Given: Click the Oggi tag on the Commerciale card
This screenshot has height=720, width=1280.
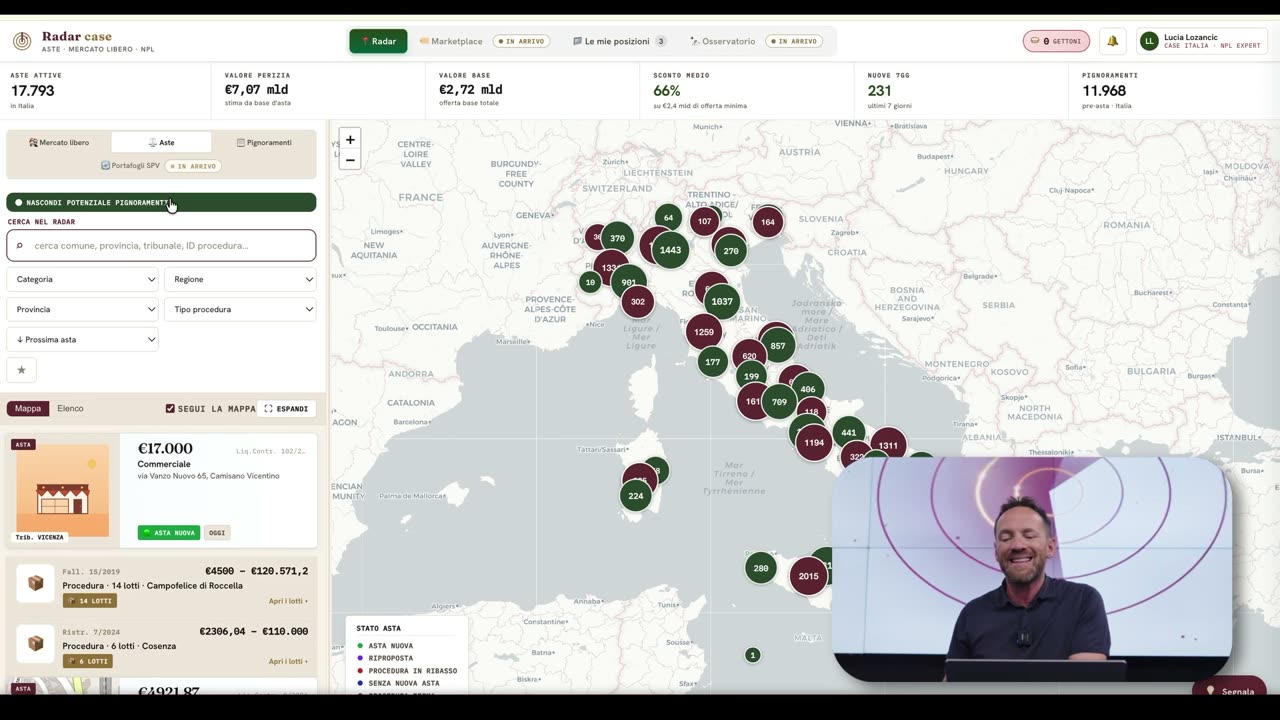Looking at the screenshot, I should point(217,533).
